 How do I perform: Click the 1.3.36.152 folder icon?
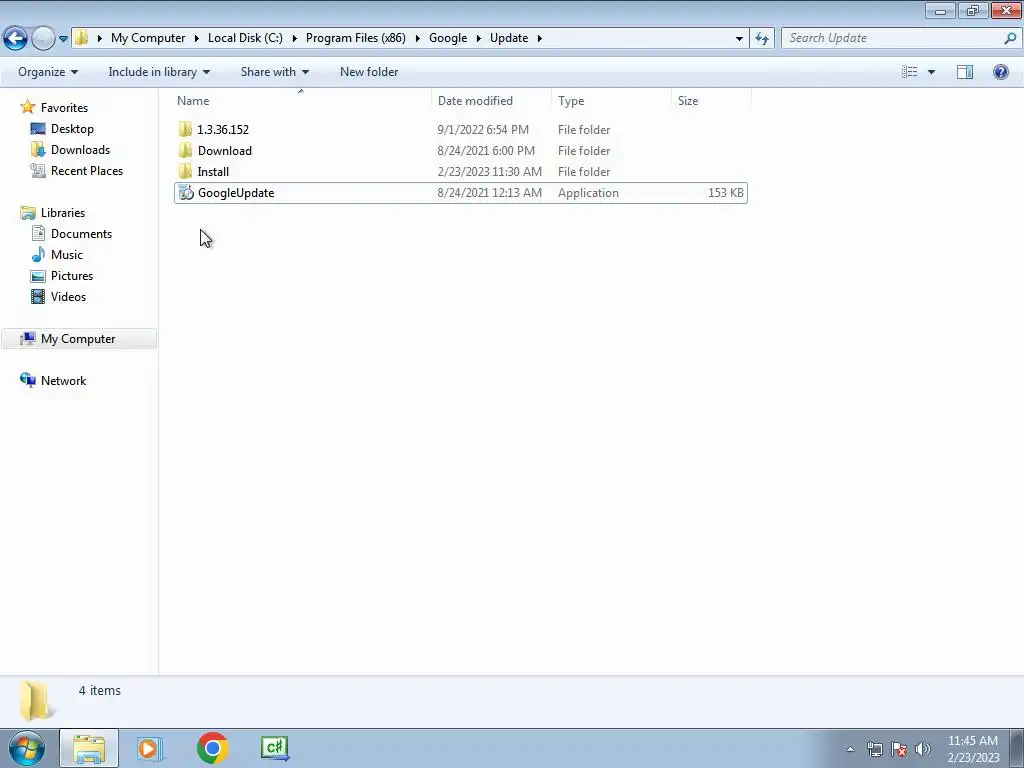[185, 129]
